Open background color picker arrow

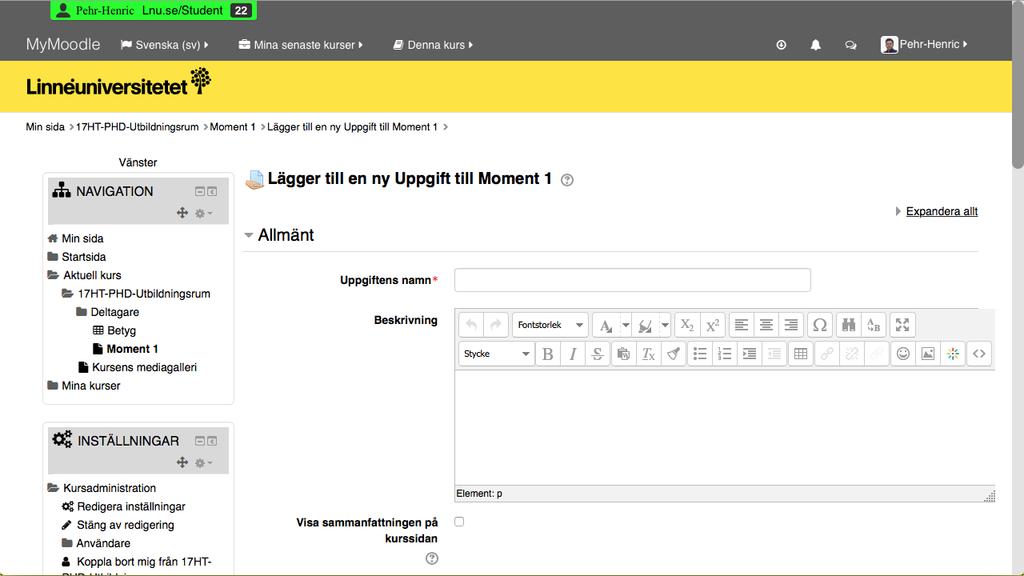664,325
